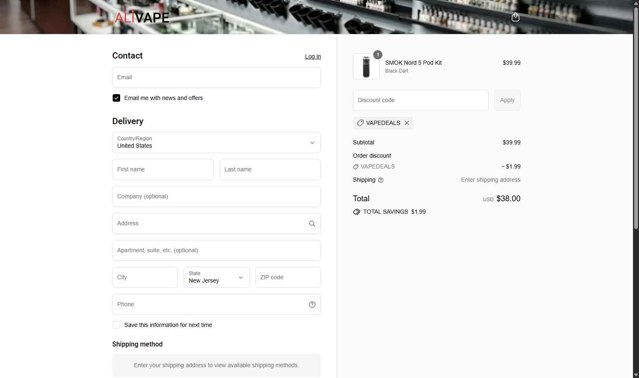
Task: Click the Apply discount button
Action: click(507, 100)
